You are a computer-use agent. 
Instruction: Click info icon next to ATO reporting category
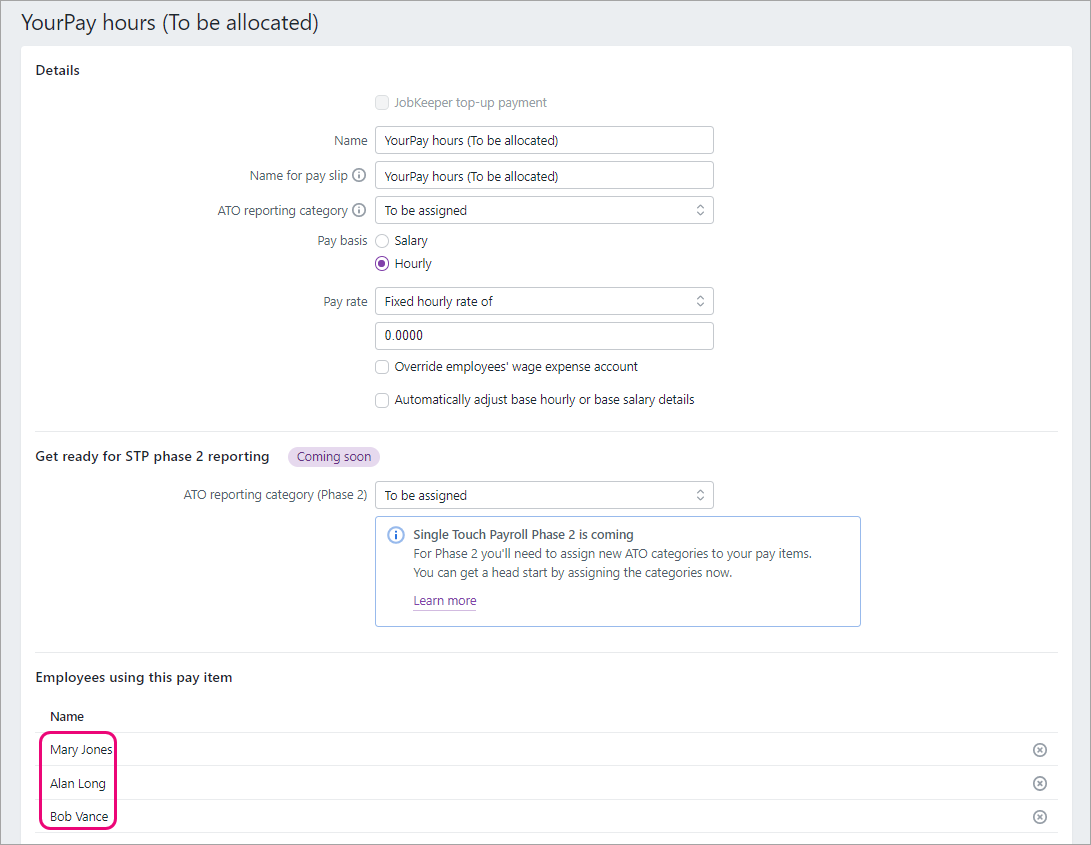click(x=359, y=211)
